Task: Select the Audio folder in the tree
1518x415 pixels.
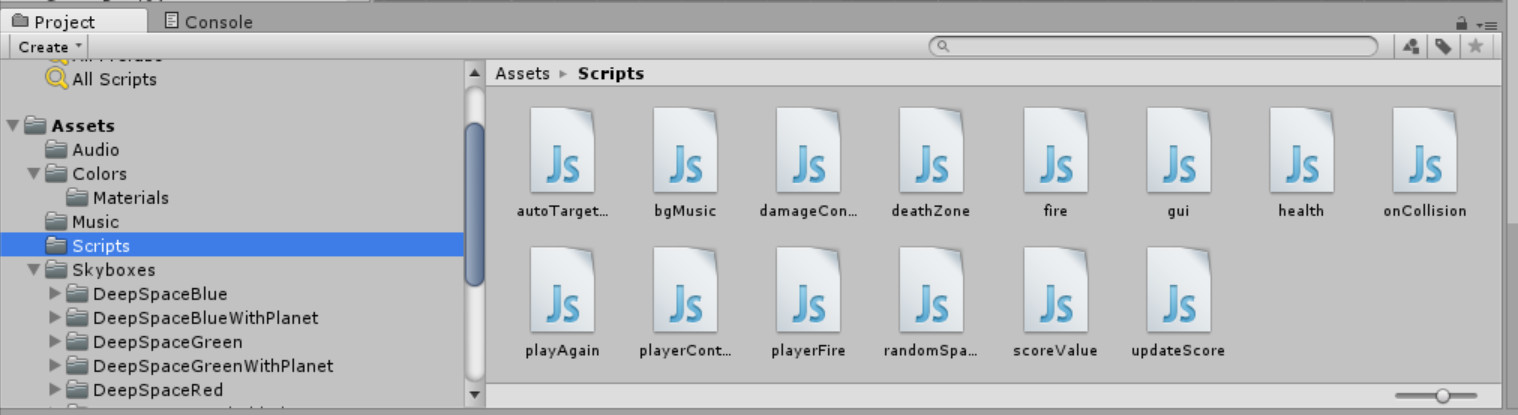Action: [83, 150]
